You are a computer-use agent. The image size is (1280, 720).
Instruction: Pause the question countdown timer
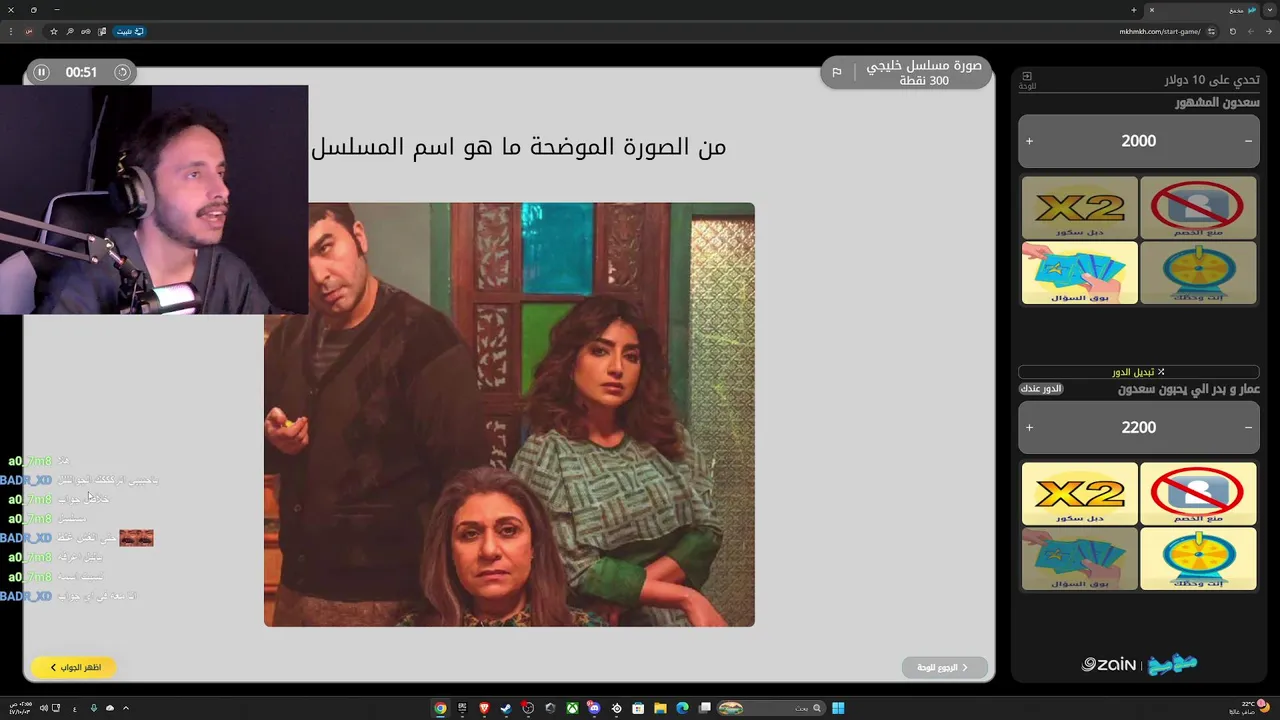[41, 72]
